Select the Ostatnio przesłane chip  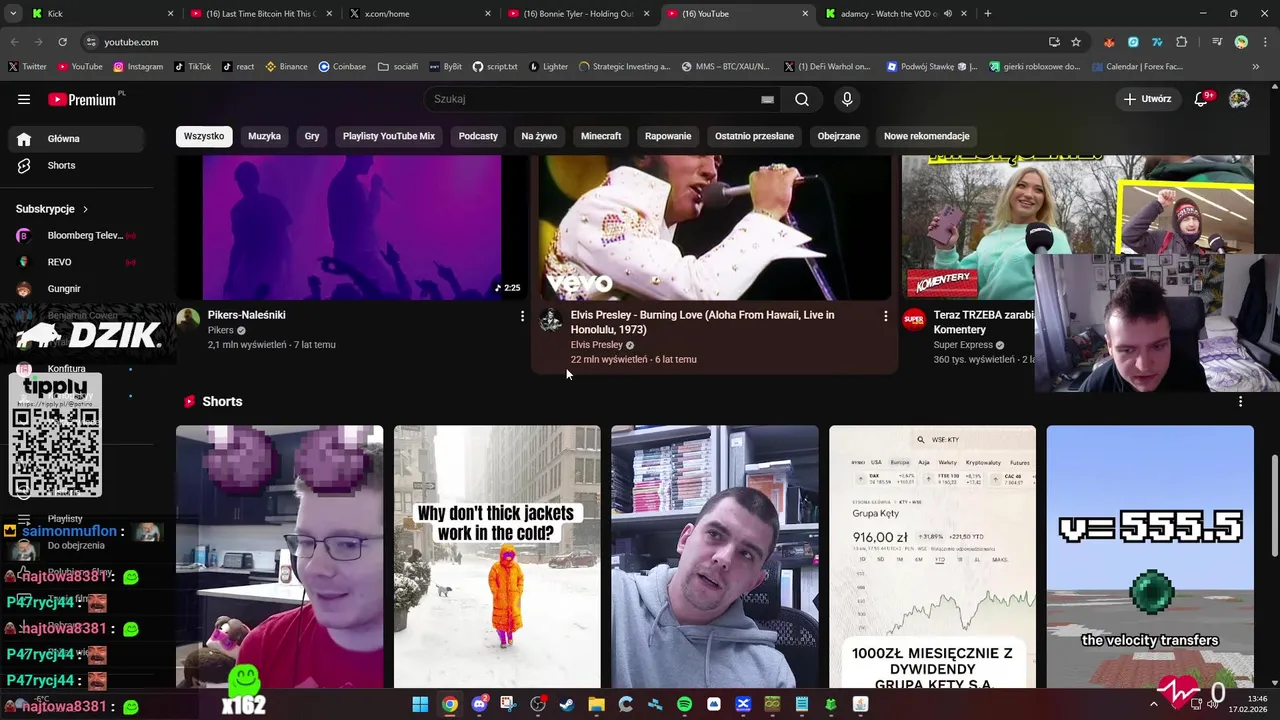pos(754,136)
